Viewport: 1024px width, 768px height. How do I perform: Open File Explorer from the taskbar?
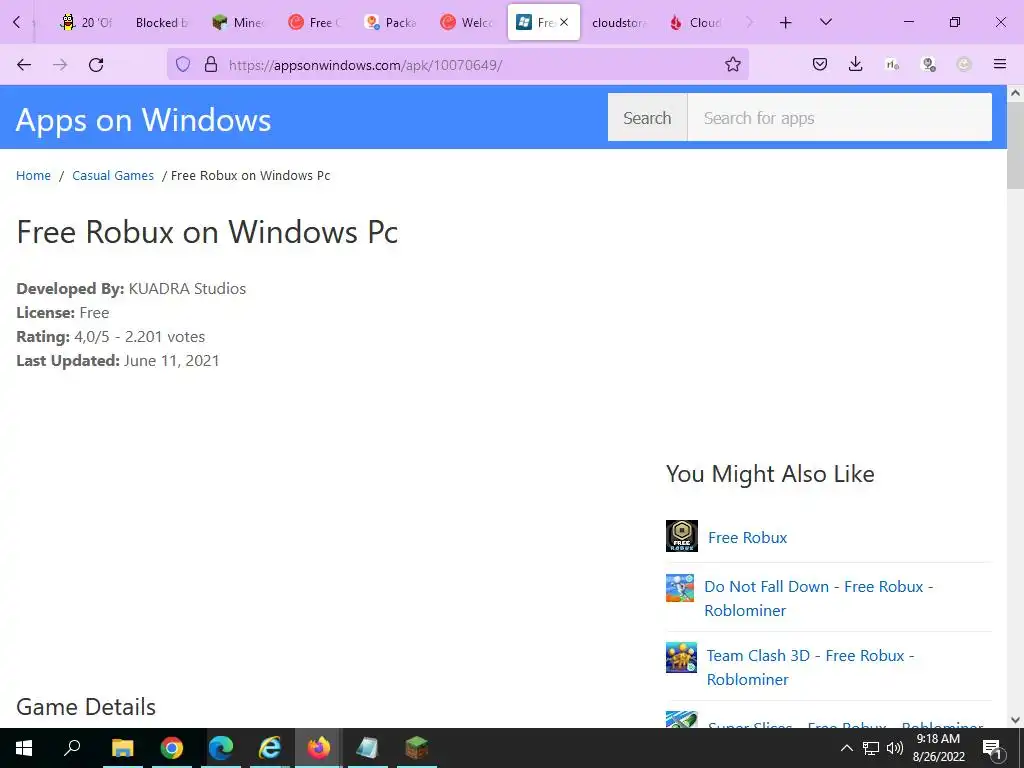(x=122, y=748)
